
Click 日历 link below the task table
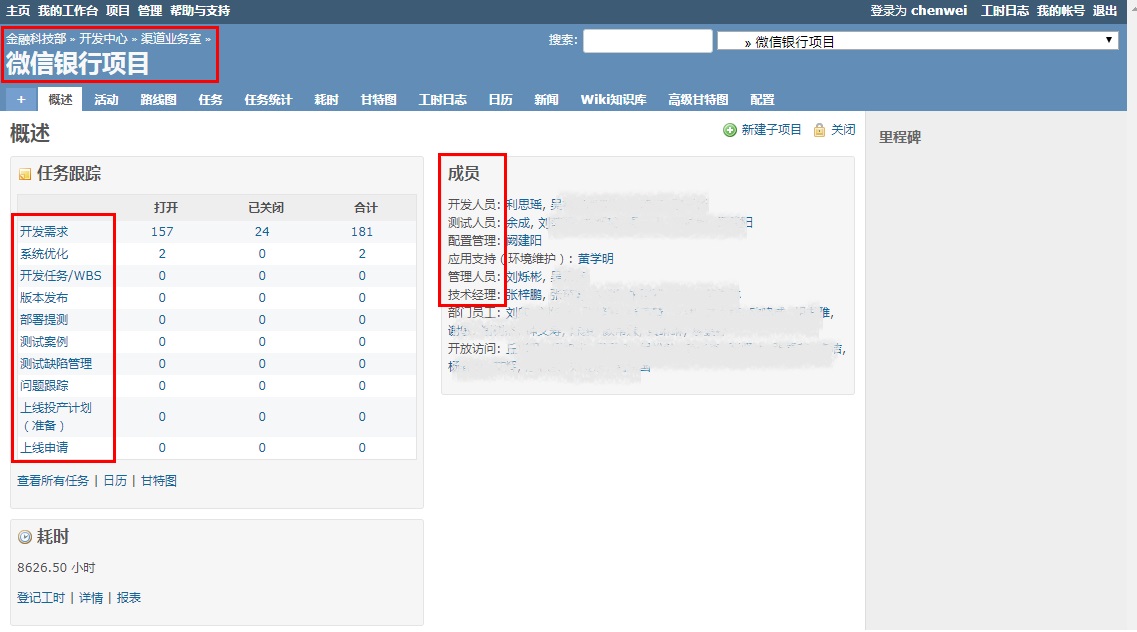[x=115, y=481]
